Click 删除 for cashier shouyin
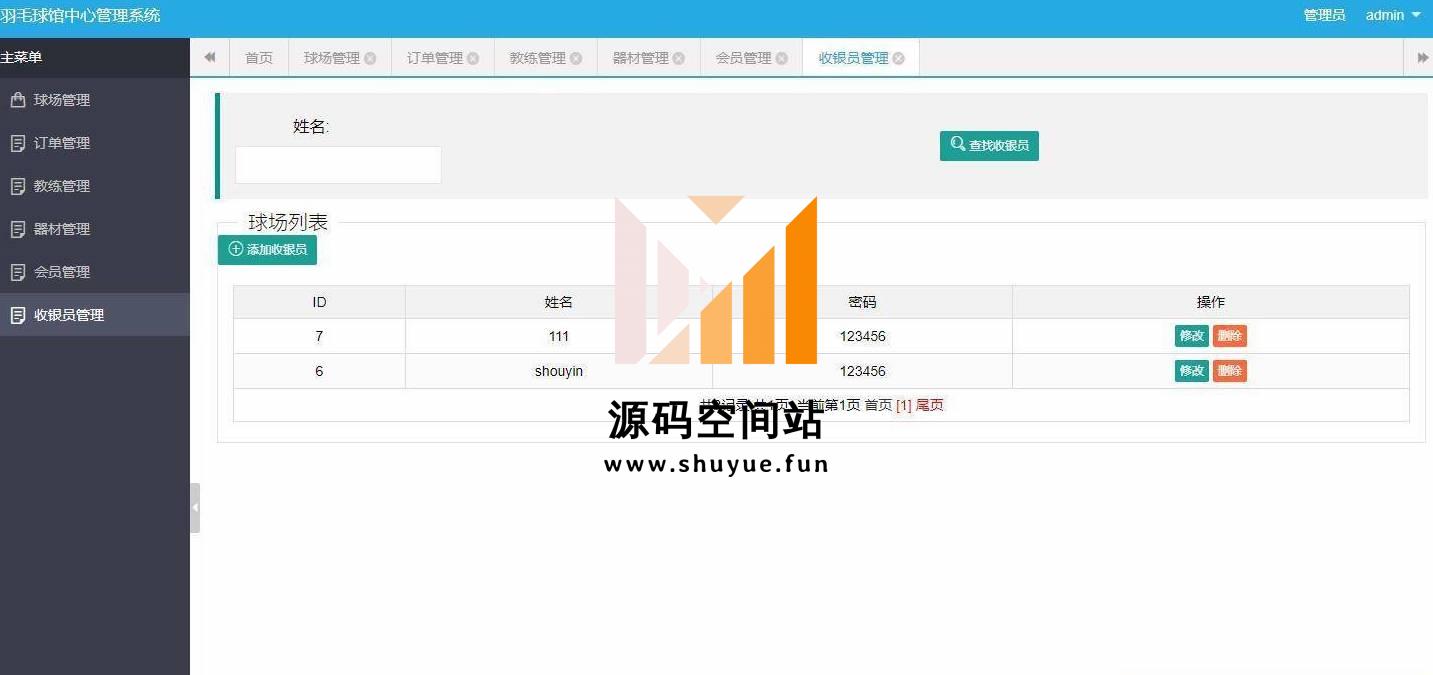 (1230, 371)
